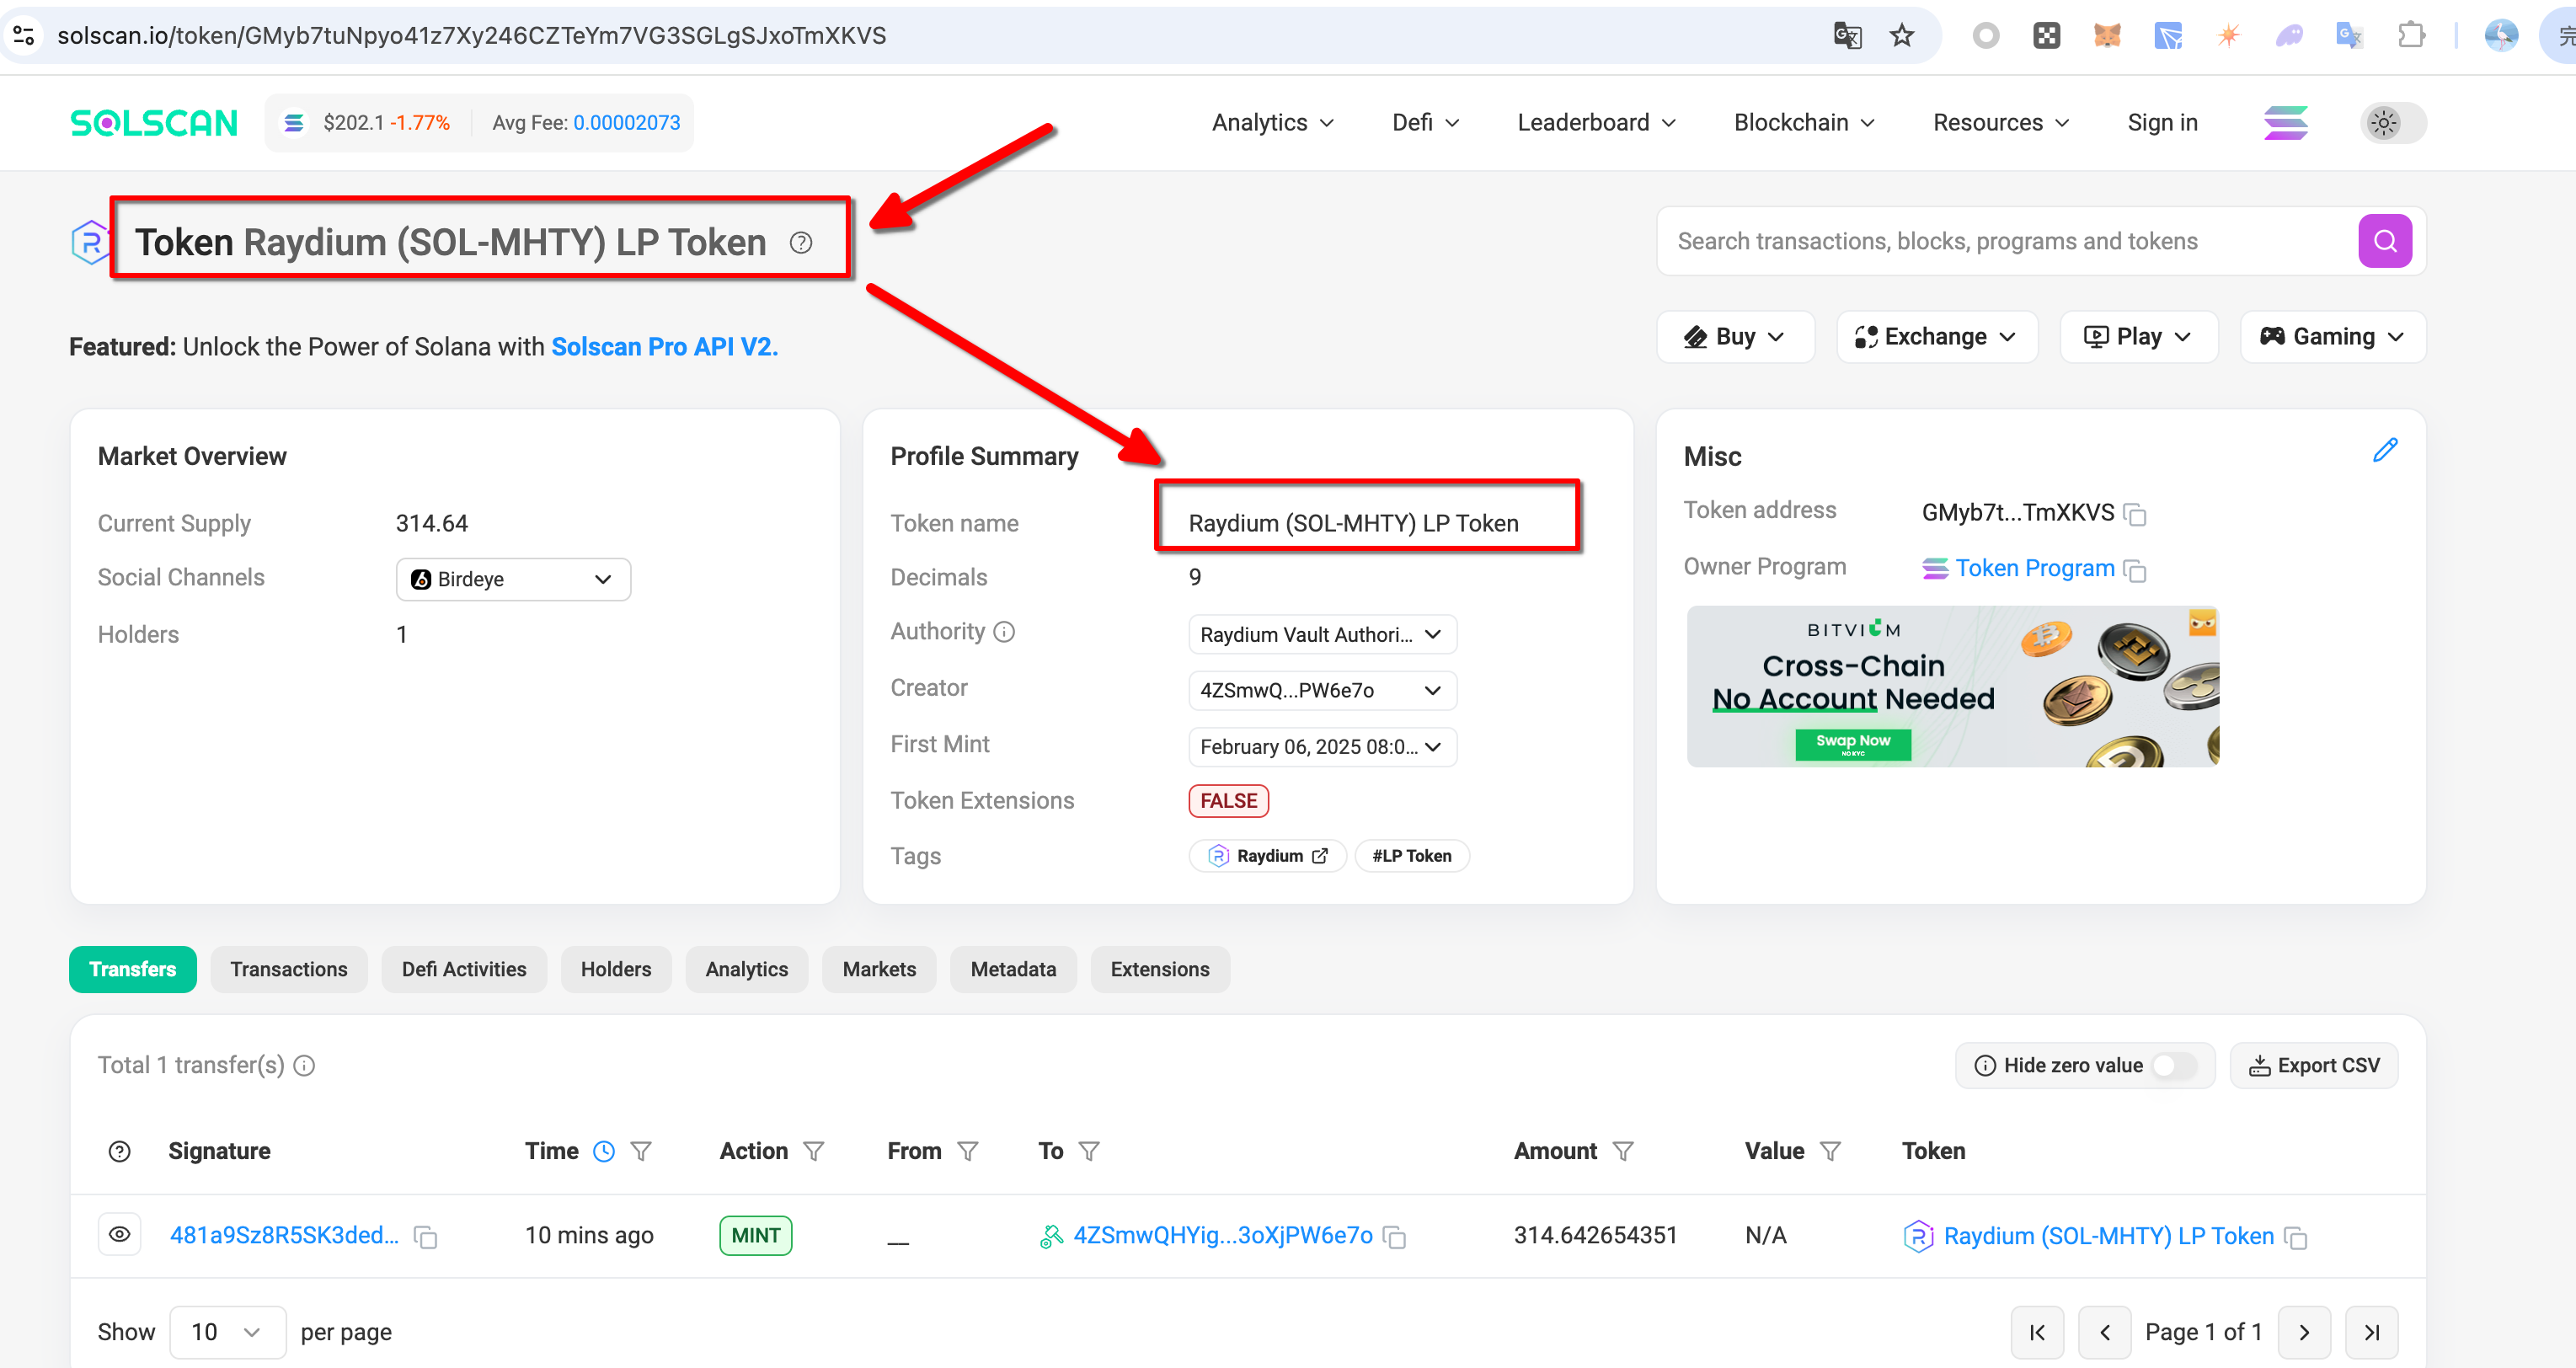Click the Export CSV button
Screen dimensions: 2576x1368
coord(2313,1066)
